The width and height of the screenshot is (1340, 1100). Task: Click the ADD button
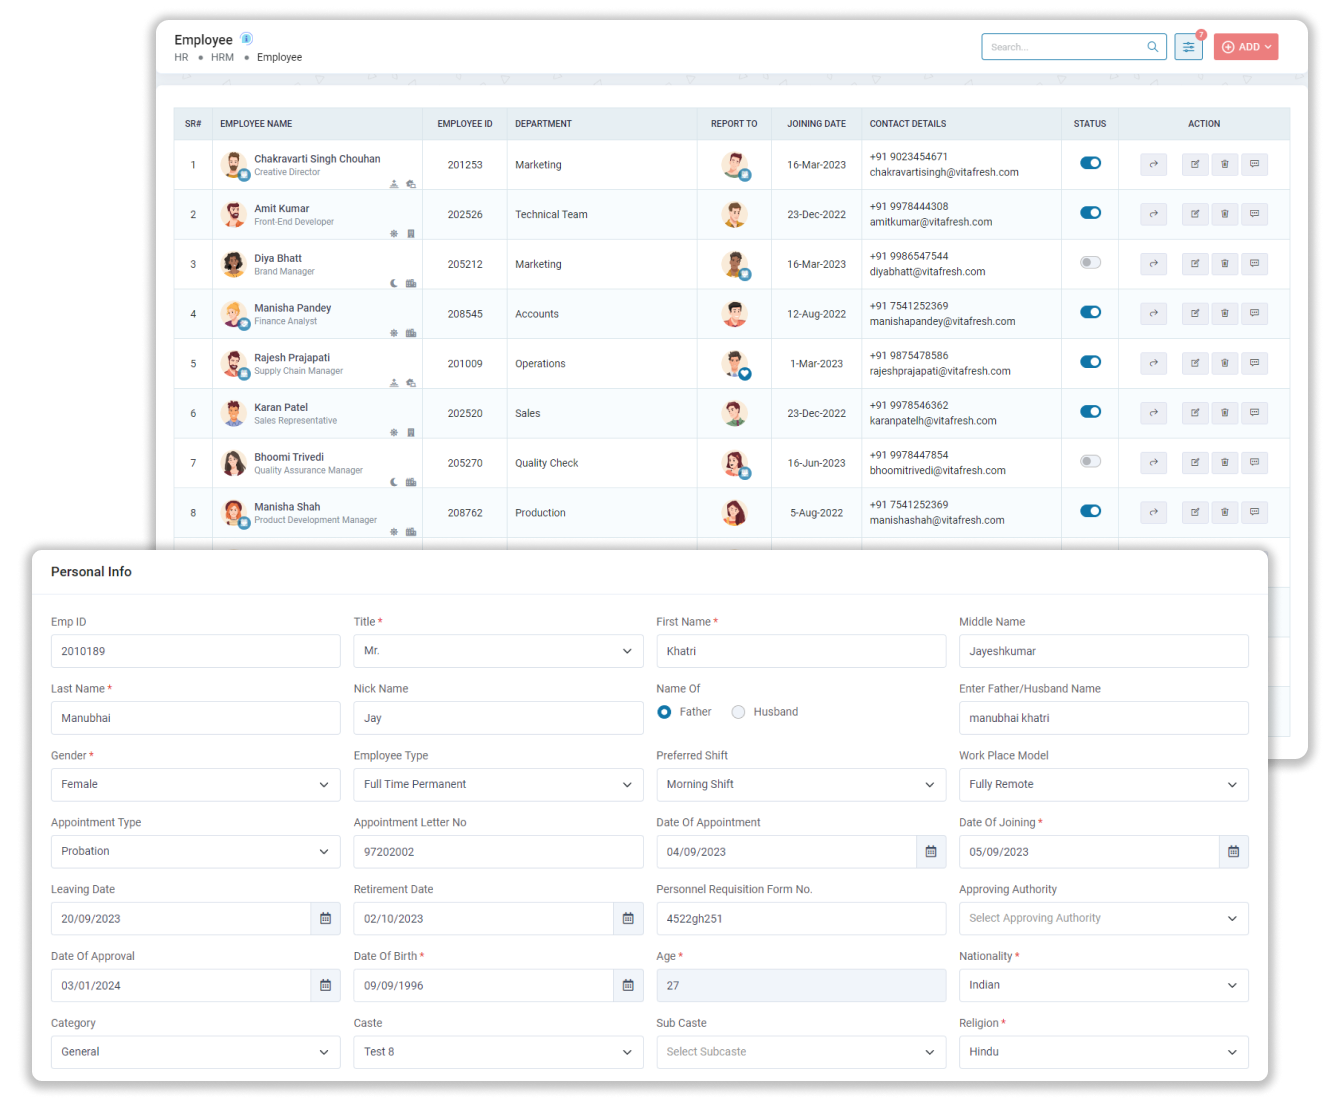(1246, 47)
